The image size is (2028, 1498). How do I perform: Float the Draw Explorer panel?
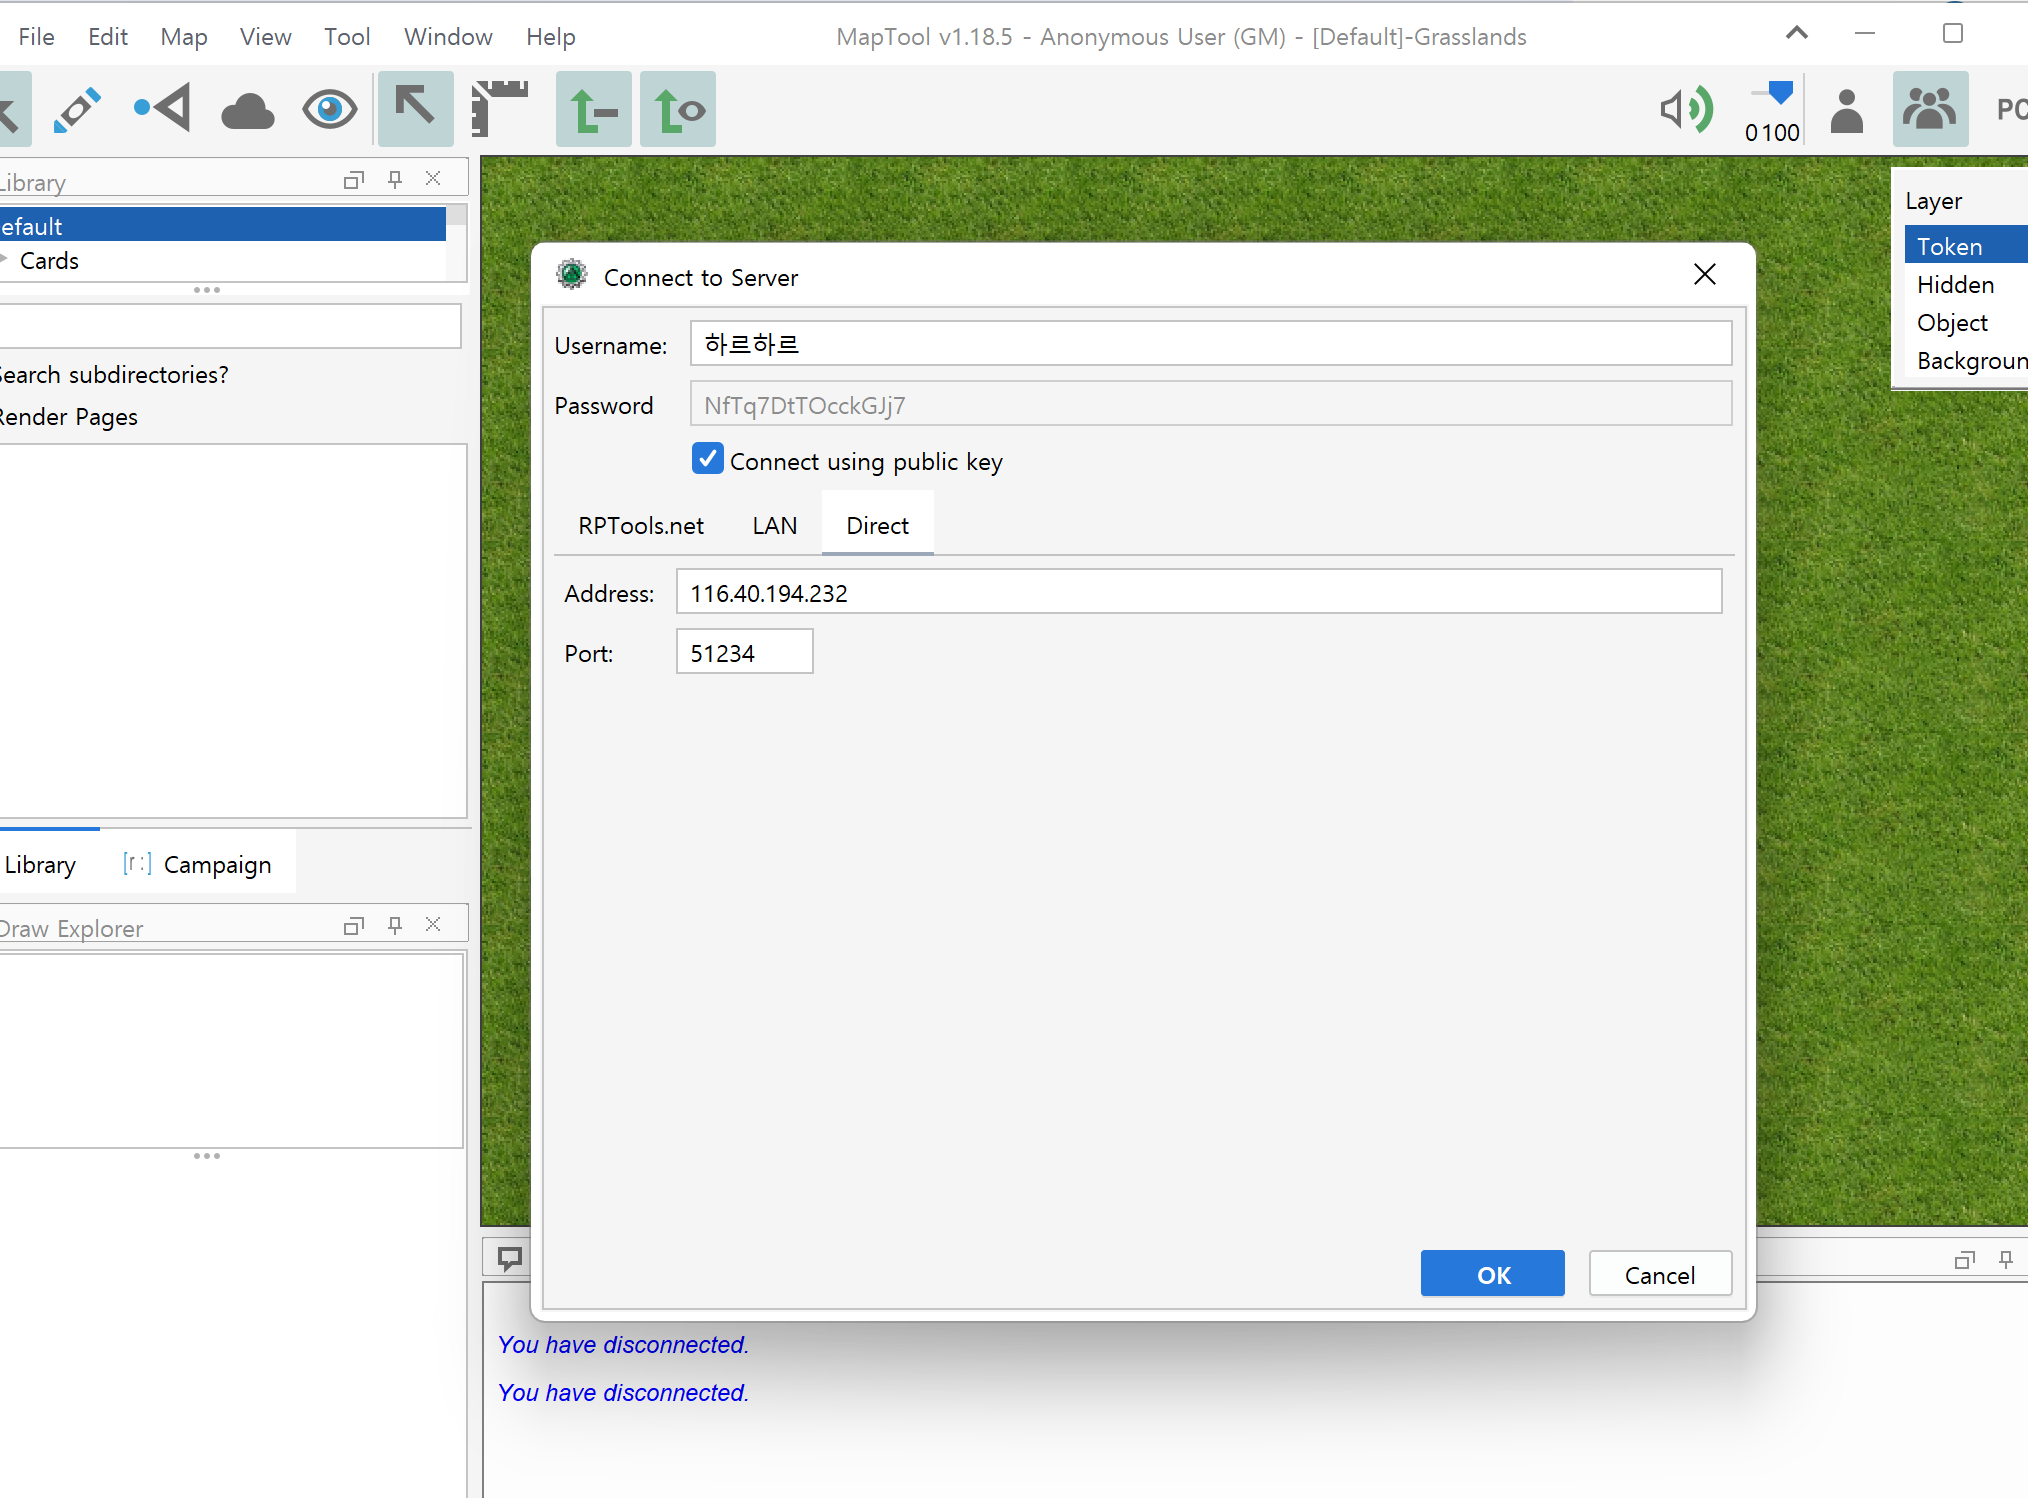click(353, 926)
